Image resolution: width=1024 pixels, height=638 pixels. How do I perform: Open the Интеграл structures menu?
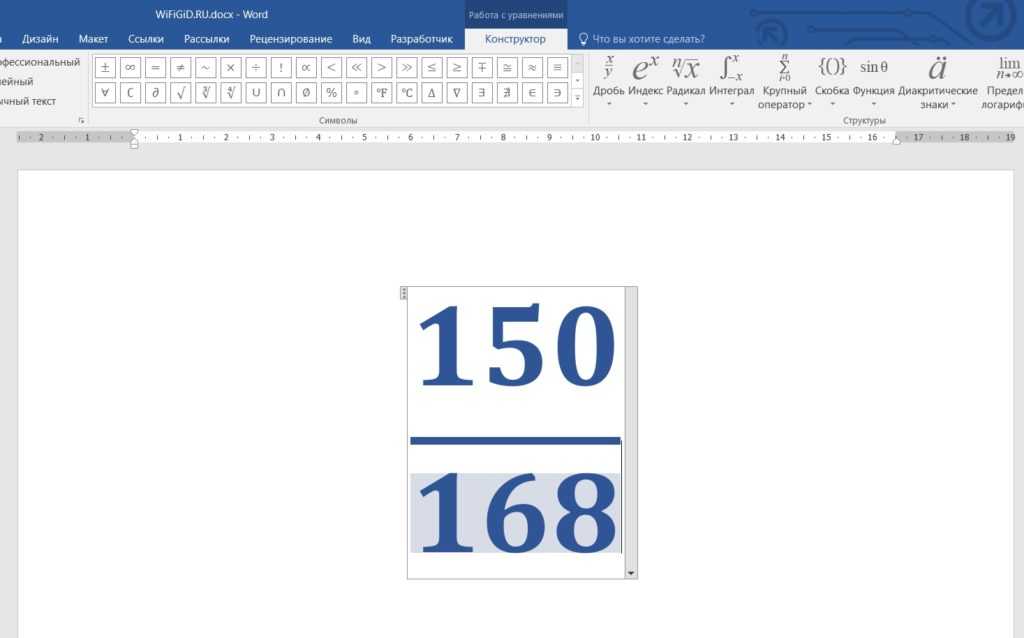coord(731,80)
